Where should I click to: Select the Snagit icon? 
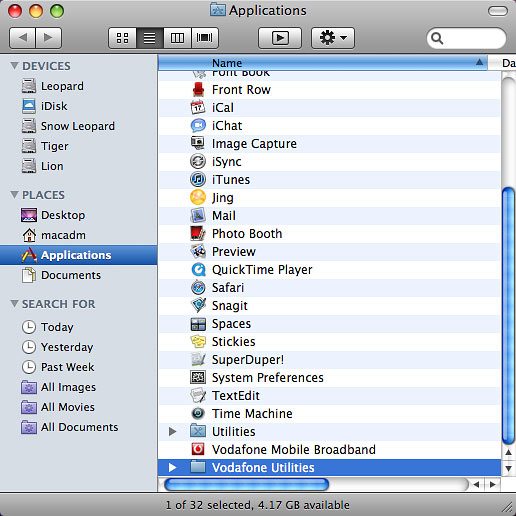click(x=198, y=306)
